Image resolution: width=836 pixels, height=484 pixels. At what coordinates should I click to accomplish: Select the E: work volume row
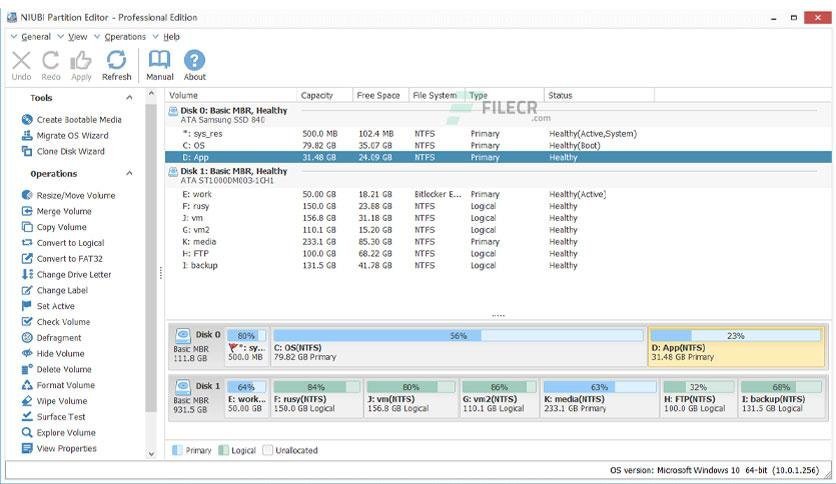pos(498,195)
